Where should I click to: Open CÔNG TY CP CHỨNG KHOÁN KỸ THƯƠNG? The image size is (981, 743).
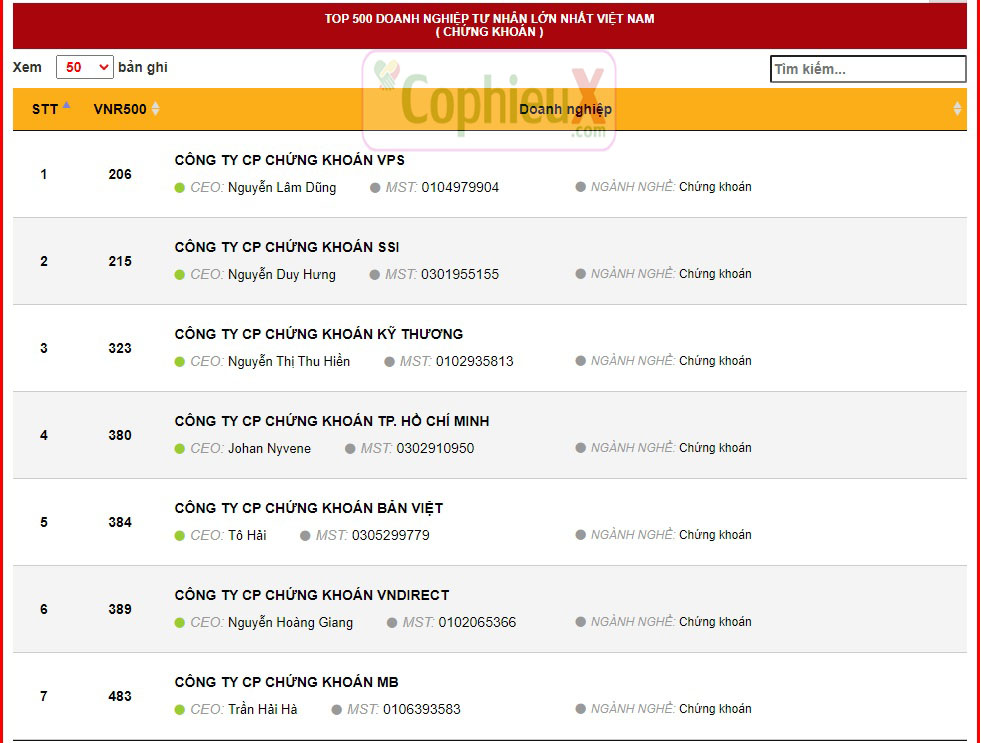tap(318, 334)
